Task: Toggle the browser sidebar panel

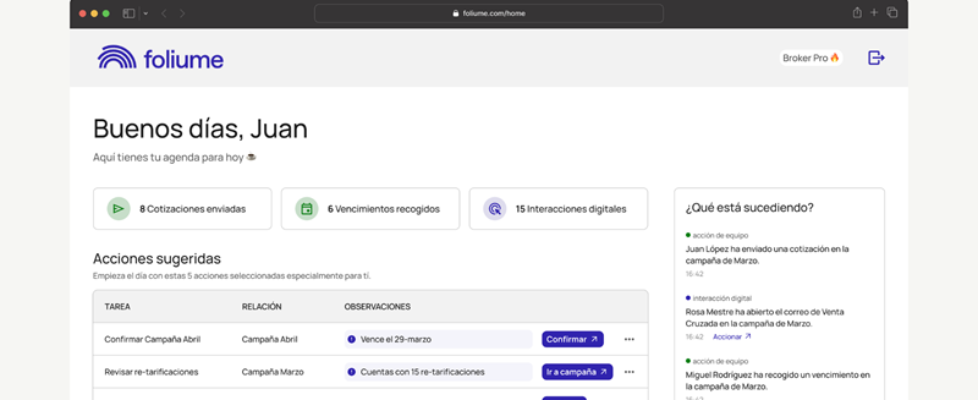Action: coord(129,13)
